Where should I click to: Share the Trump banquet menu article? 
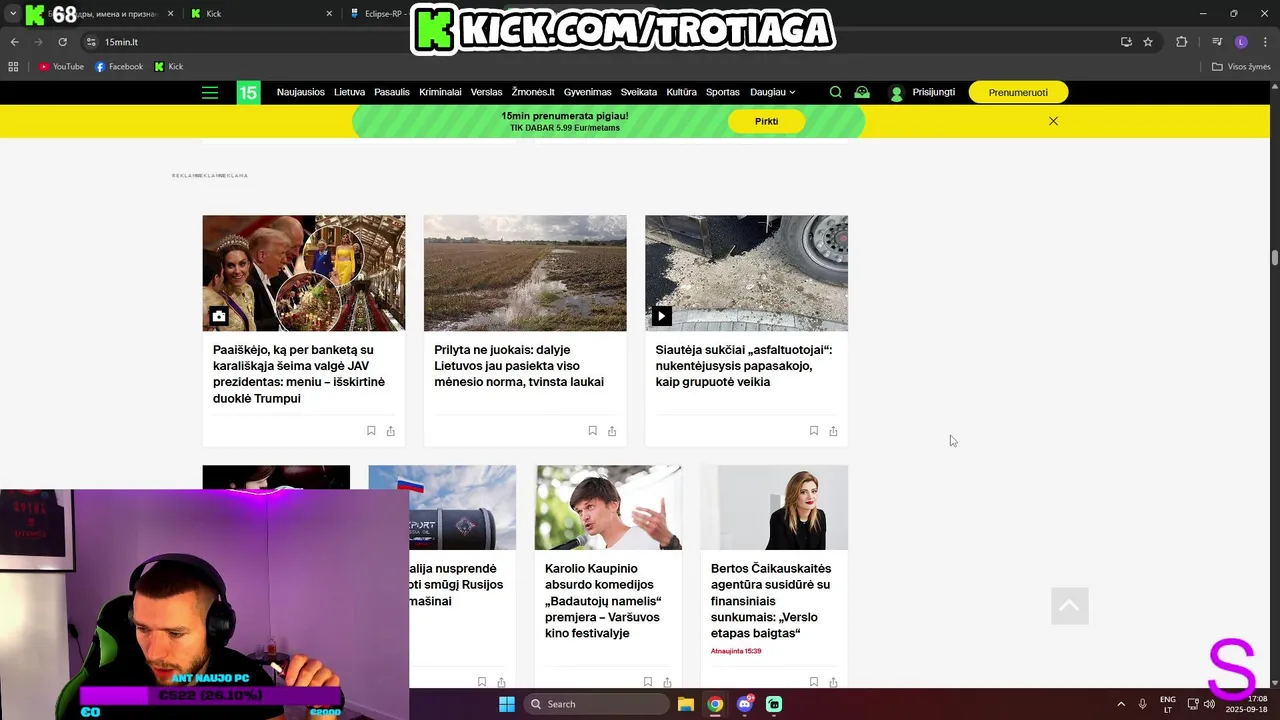(391, 431)
